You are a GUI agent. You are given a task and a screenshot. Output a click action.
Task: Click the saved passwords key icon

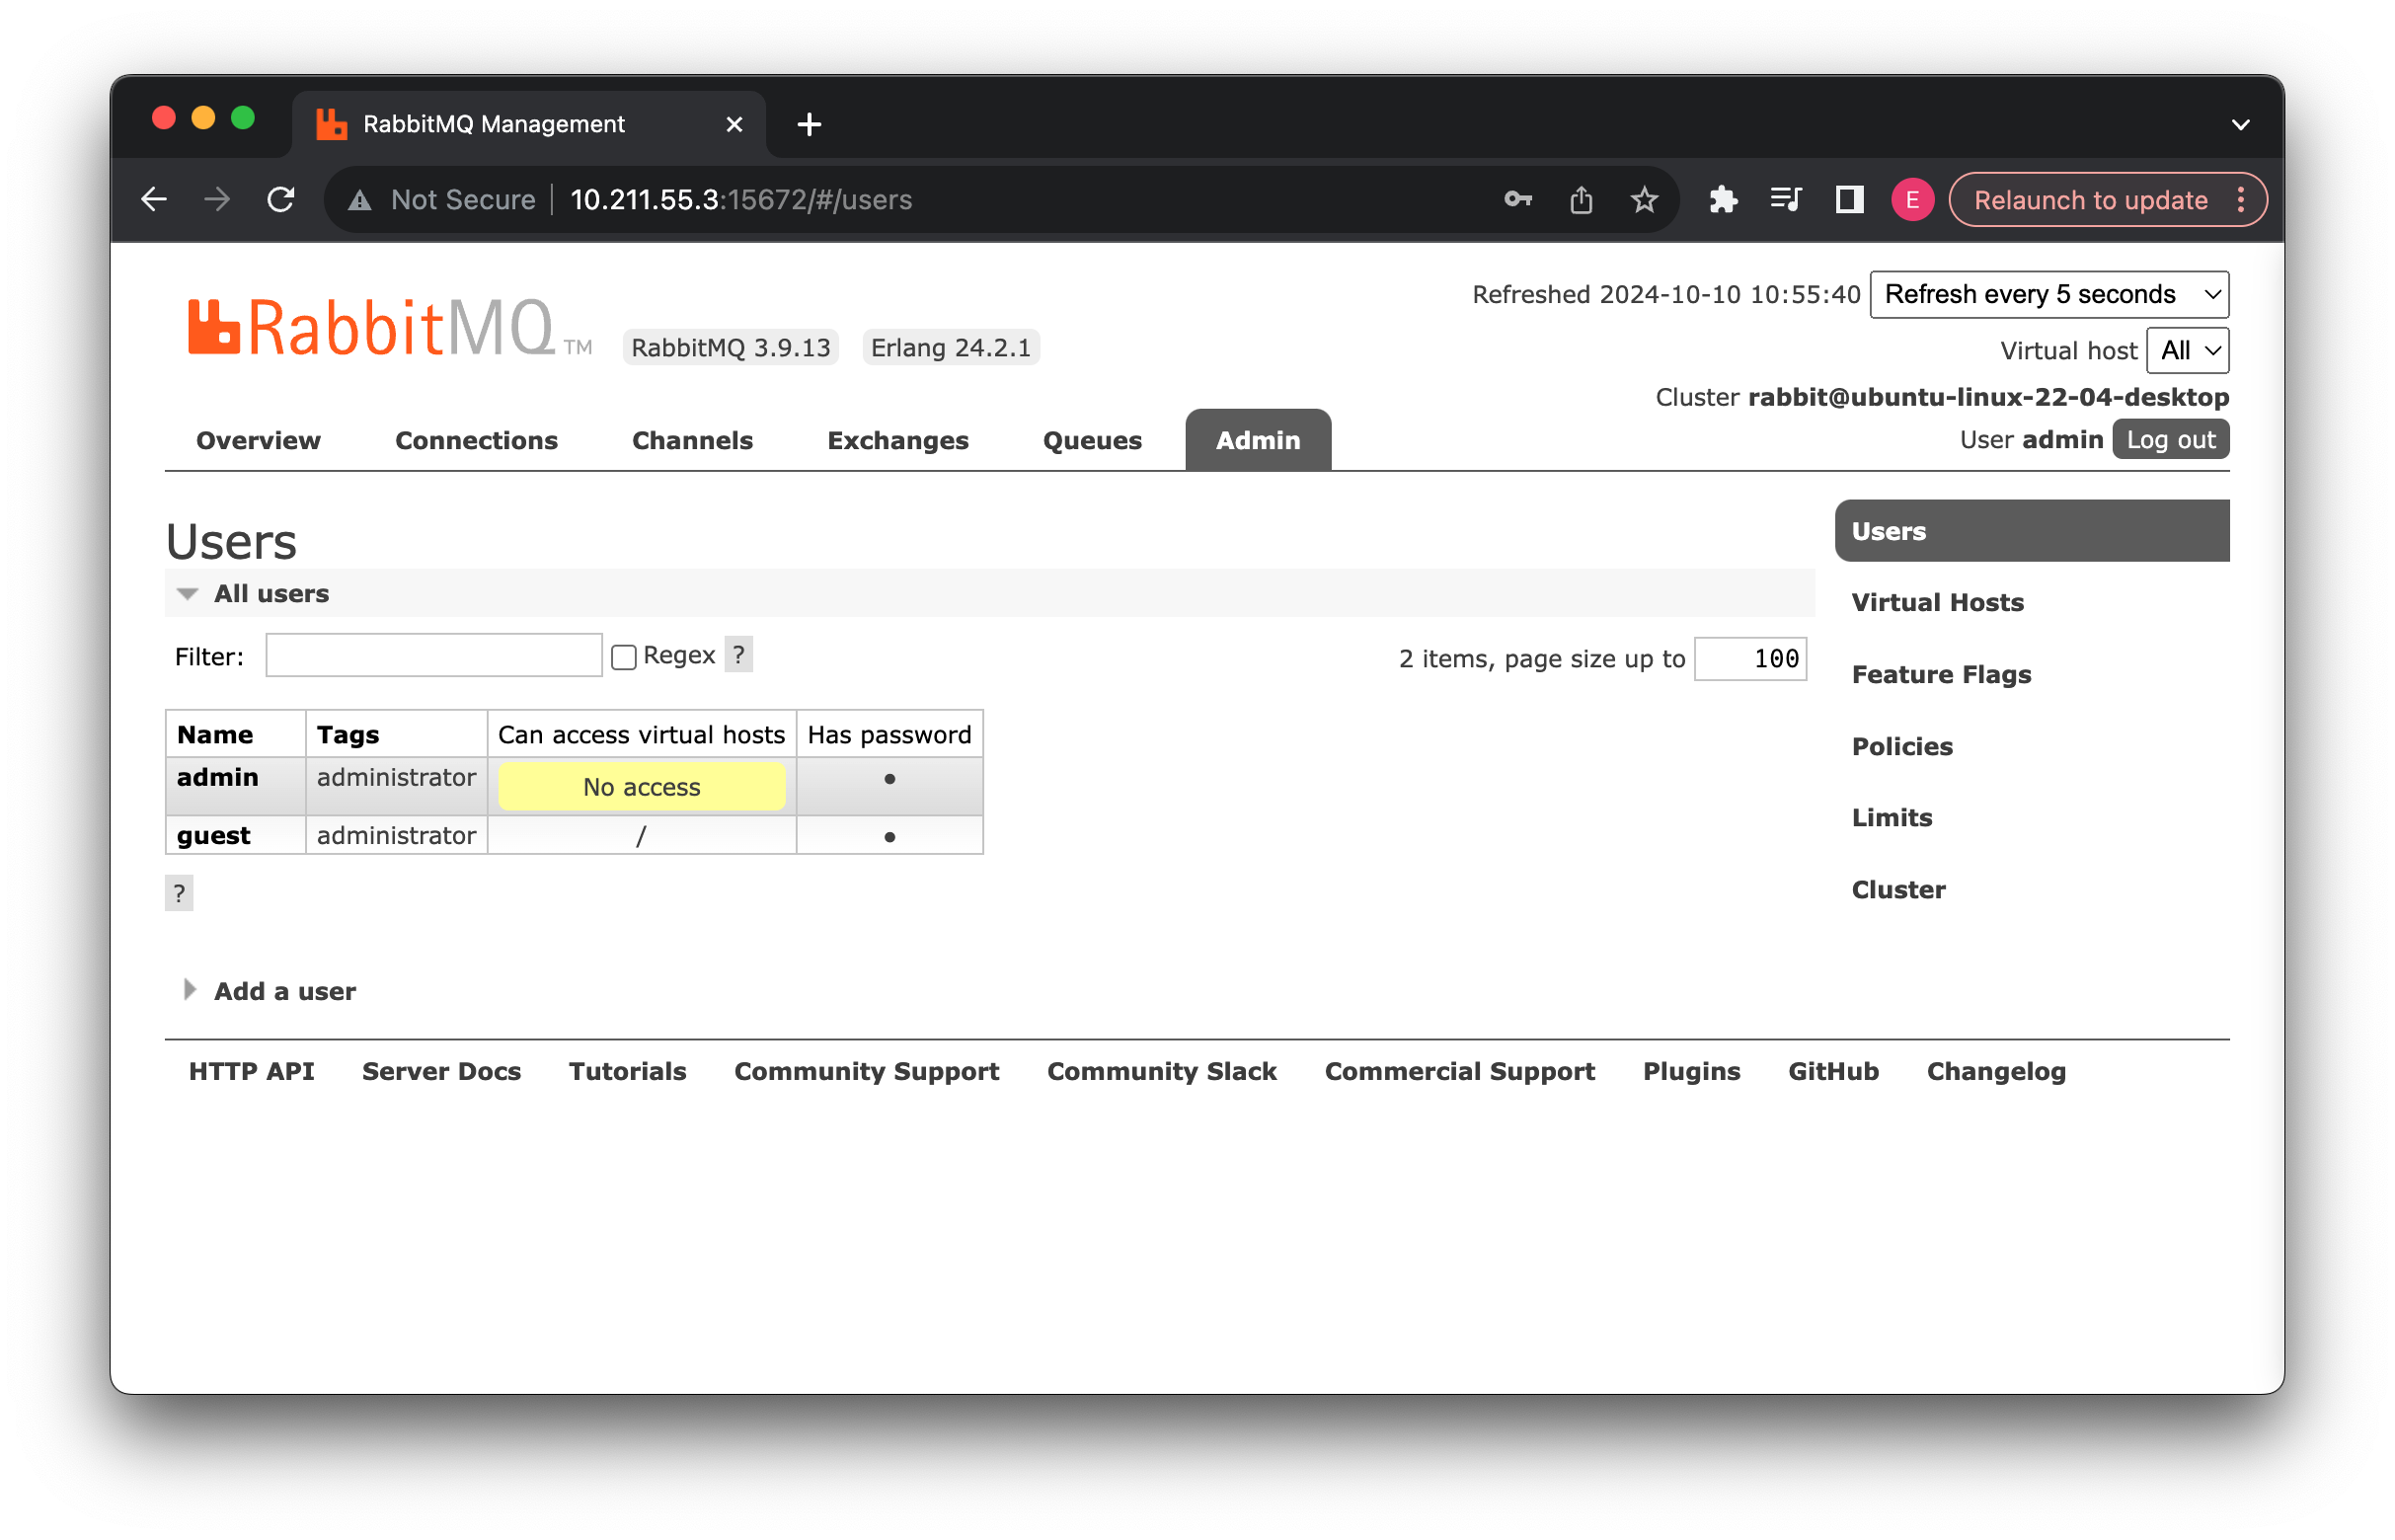(1517, 200)
